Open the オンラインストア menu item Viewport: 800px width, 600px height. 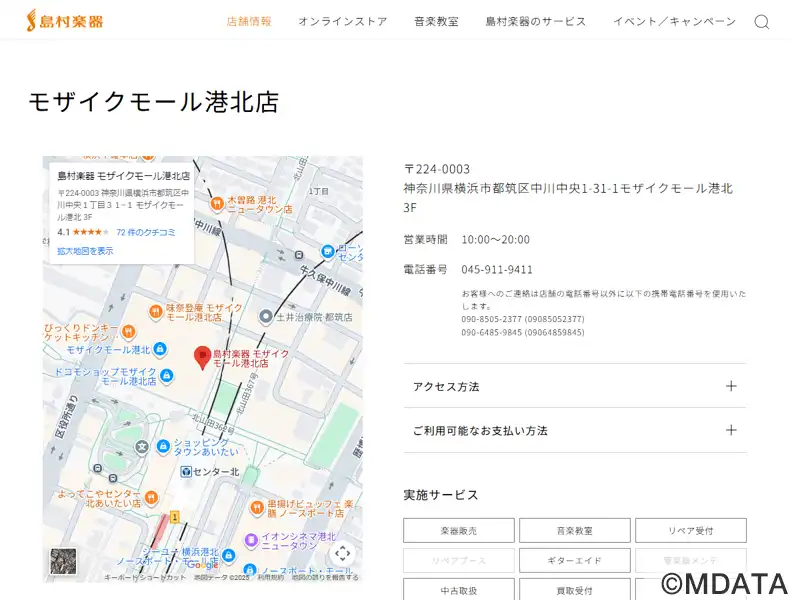[x=342, y=21]
